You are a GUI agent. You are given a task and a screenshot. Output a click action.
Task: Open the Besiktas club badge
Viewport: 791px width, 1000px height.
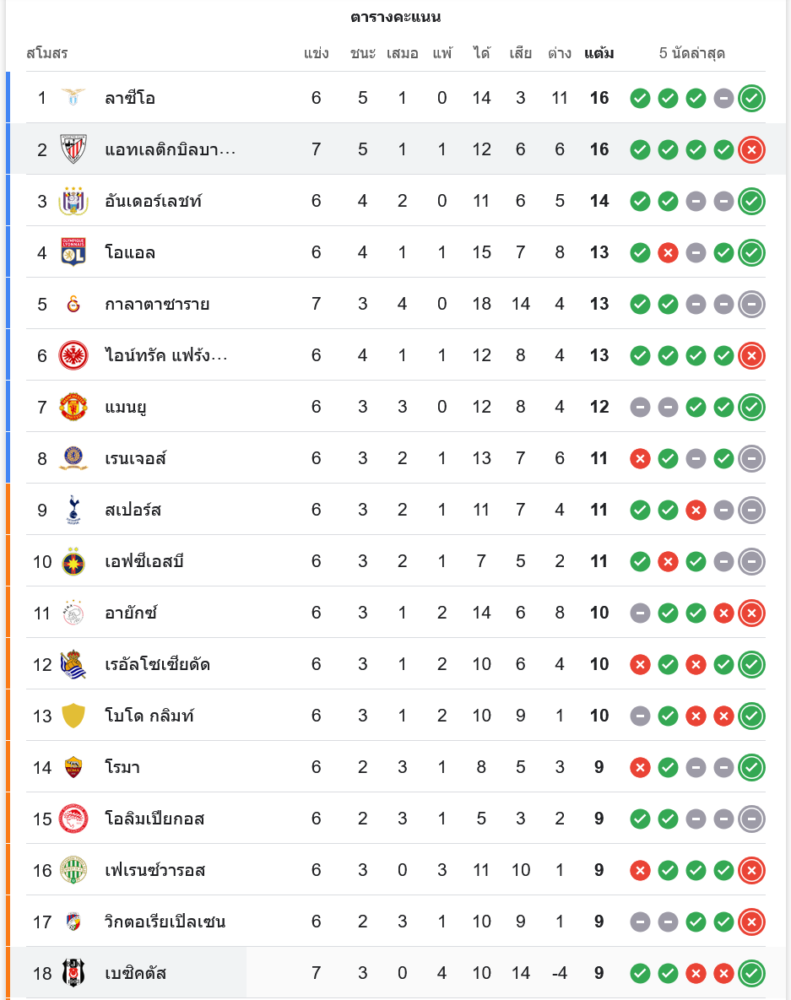[x=74, y=972]
